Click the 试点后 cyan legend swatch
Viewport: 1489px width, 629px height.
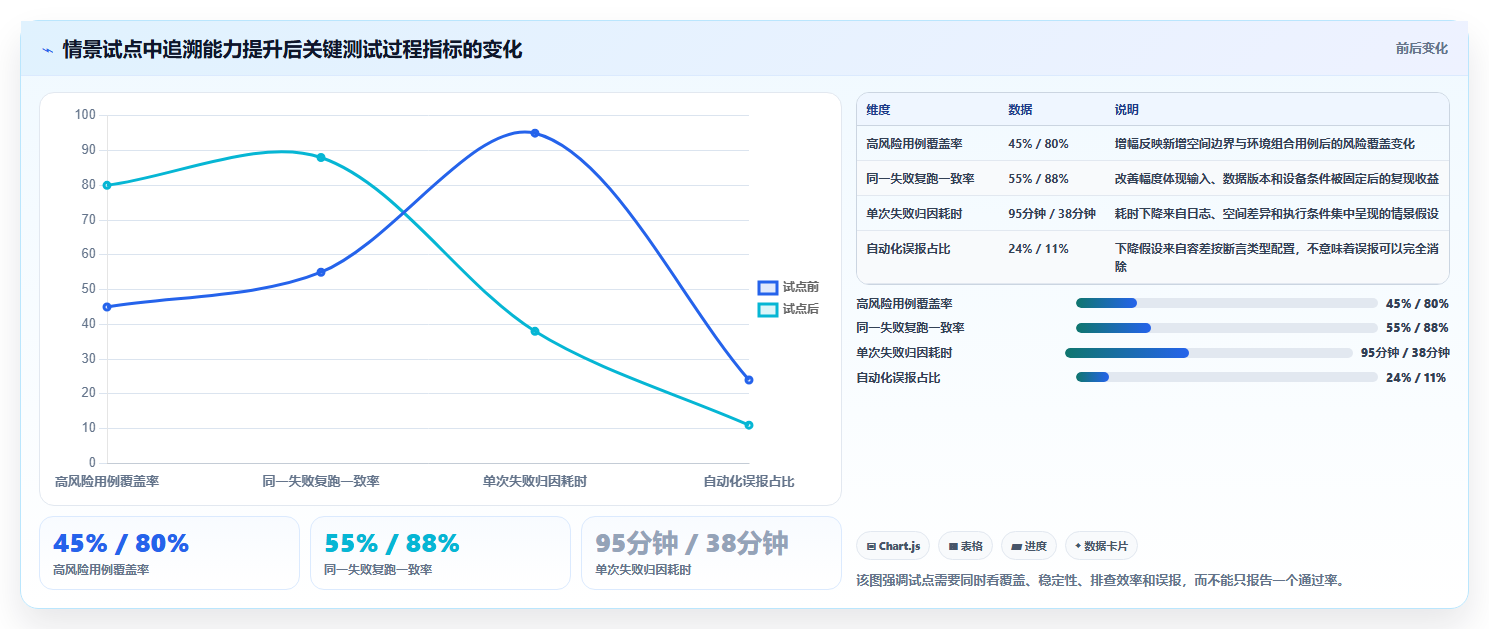pos(767,310)
